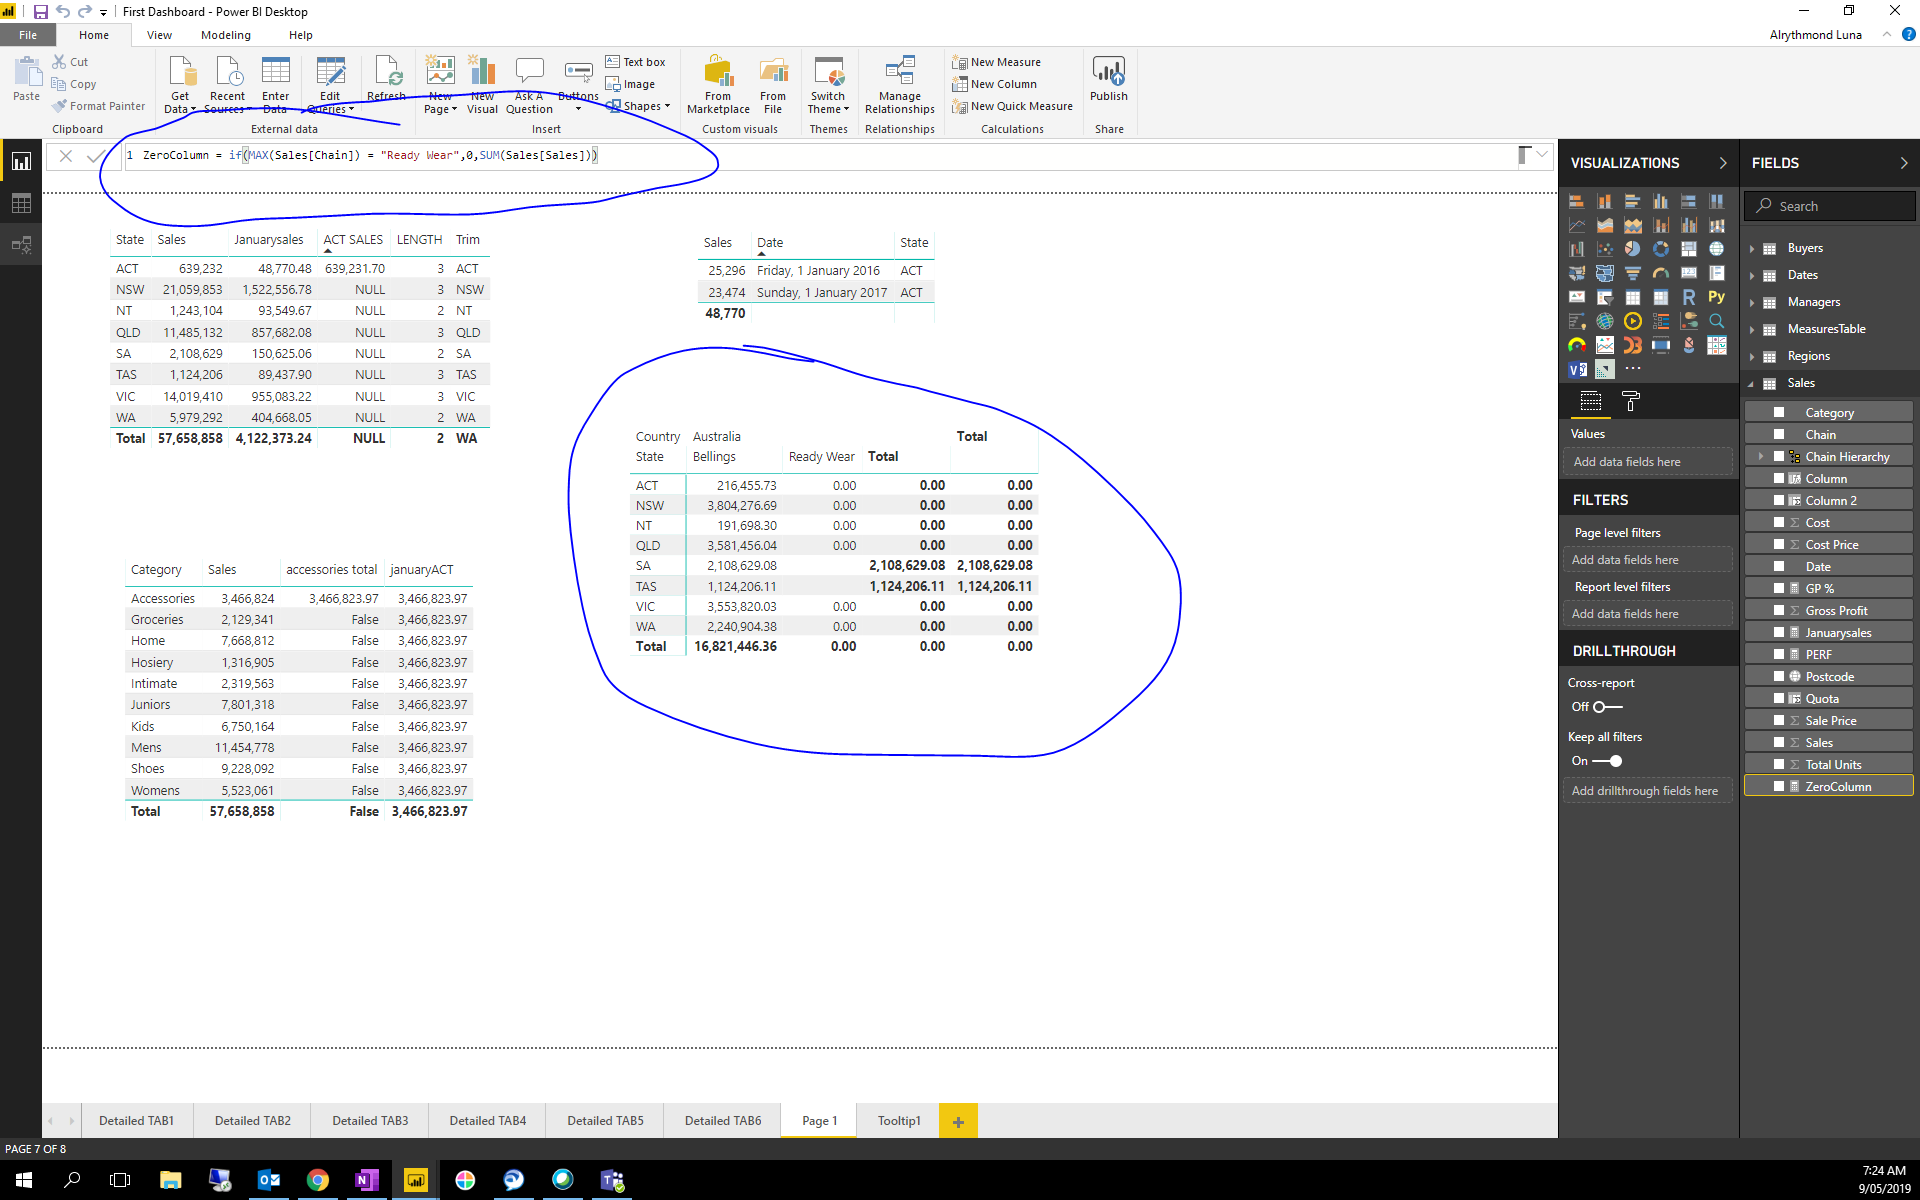Pick the scatter chart visual
This screenshot has width=1920, height=1200.
pyautogui.click(x=1604, y=249)
